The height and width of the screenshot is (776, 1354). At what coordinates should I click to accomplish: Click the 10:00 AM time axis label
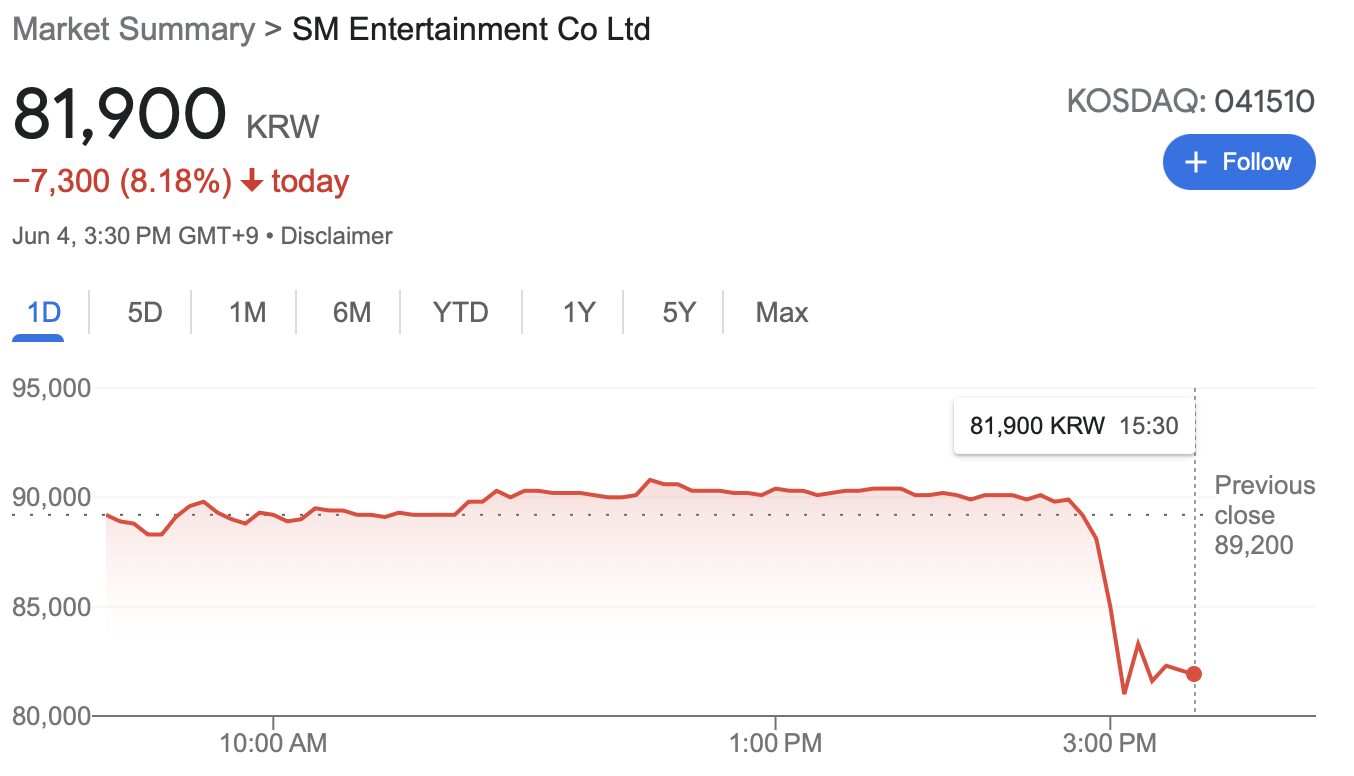273,744
